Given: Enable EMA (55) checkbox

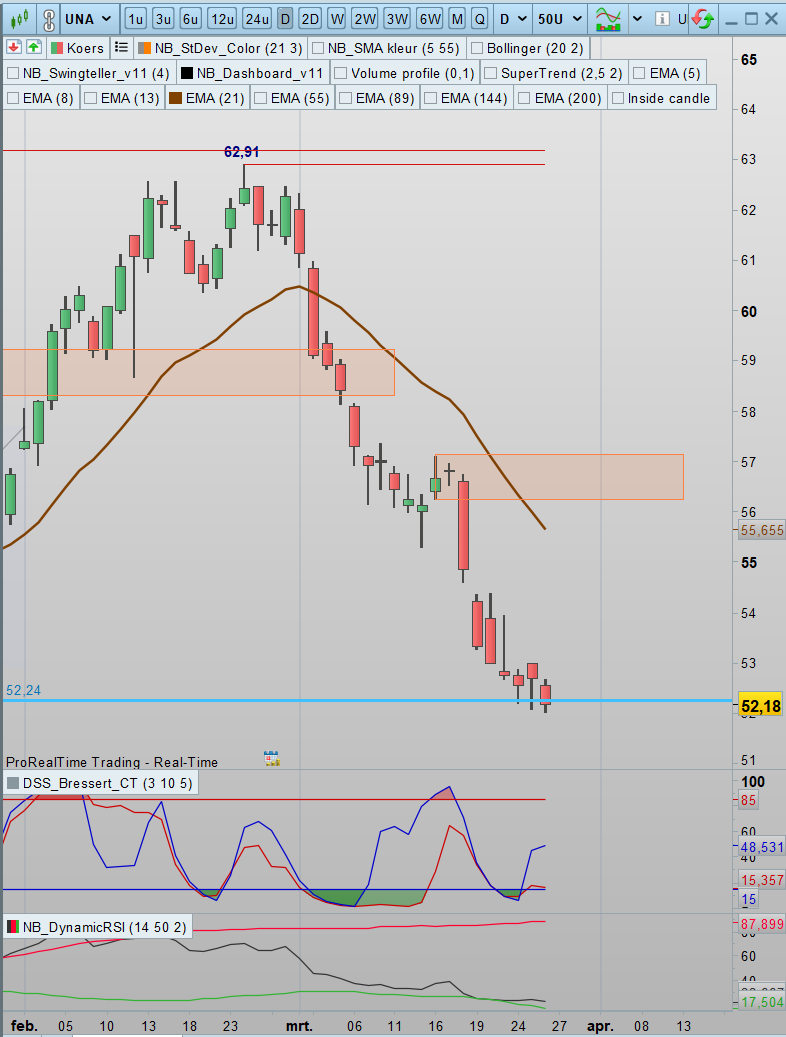Looking at the screenshot, I should pyautogui.click(x=261, y=99).
